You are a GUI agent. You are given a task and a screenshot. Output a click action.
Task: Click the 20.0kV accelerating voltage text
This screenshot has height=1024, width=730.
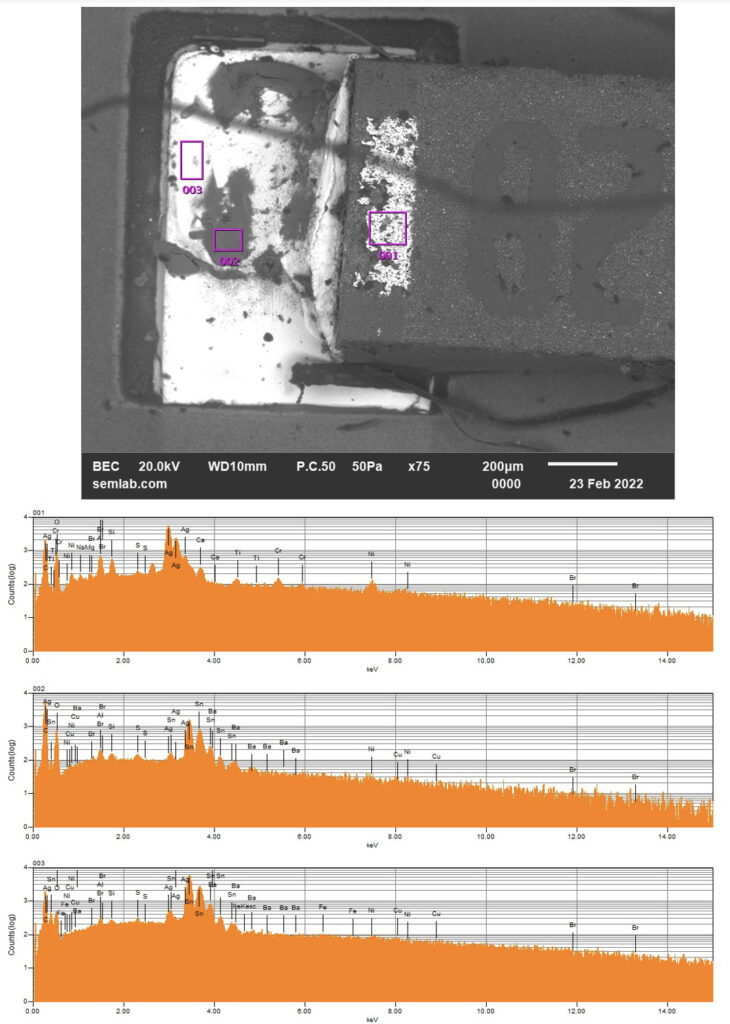160,466
